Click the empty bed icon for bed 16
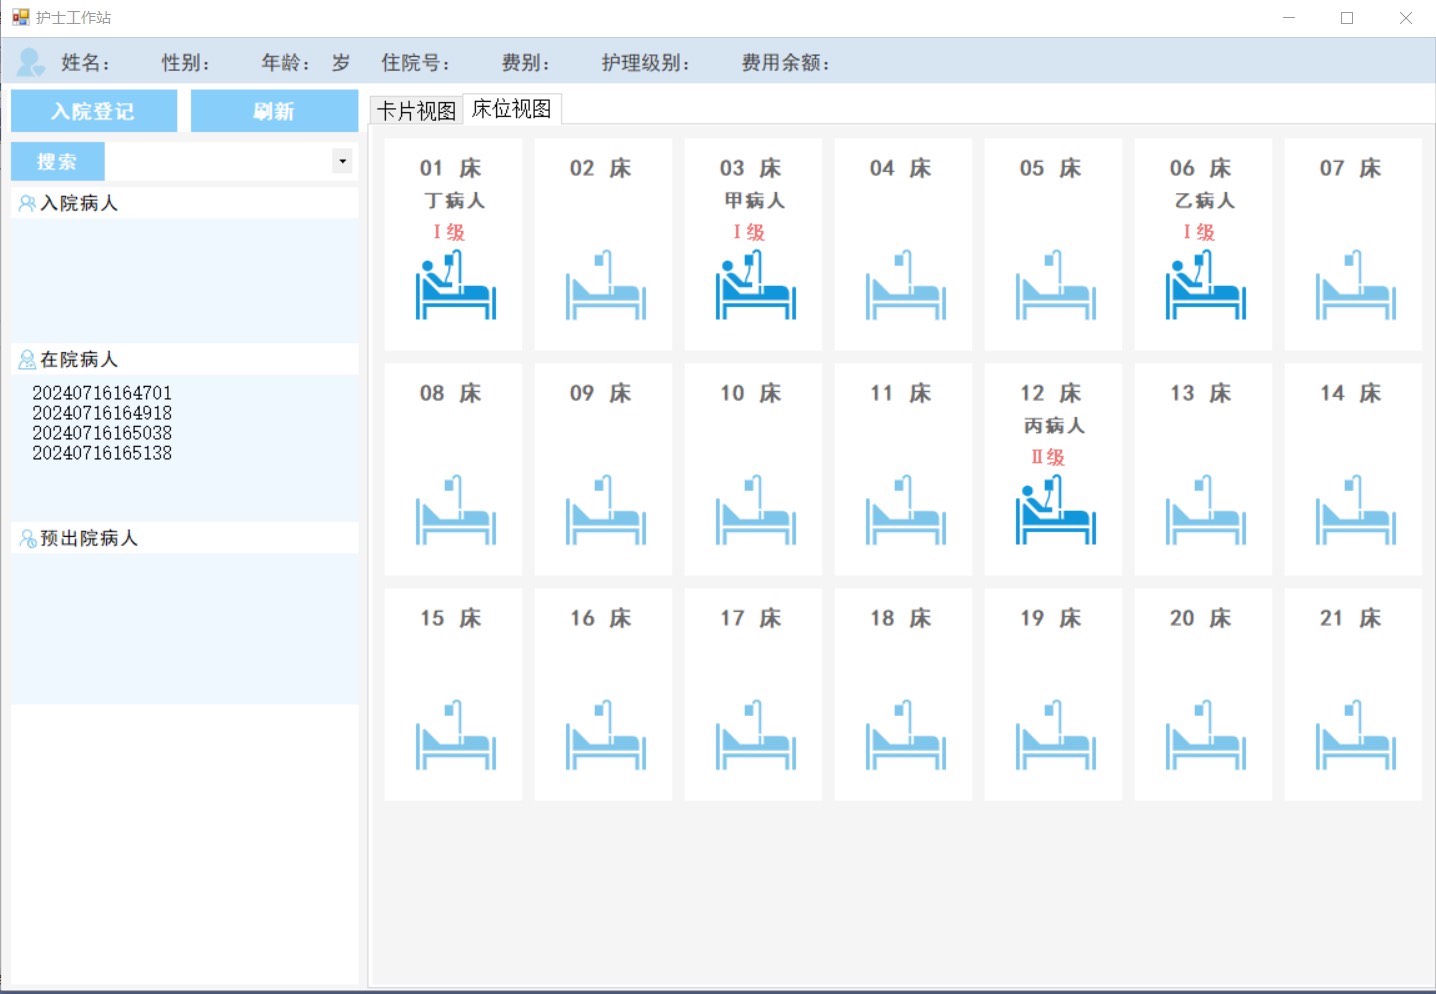Screen dimensions: 1436x994 tap(605, 735)
